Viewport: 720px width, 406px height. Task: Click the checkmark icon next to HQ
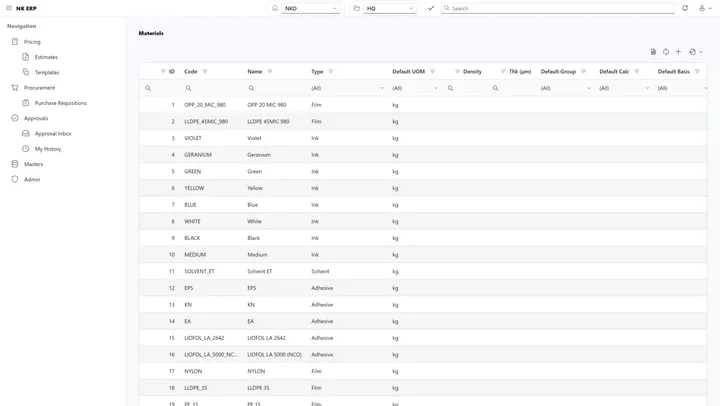(431, 8)
